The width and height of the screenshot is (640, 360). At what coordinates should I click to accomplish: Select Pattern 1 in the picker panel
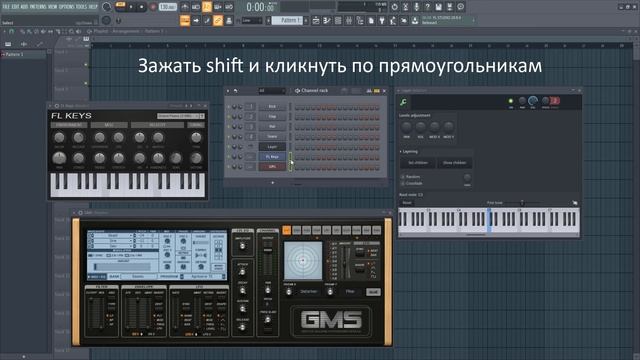(24, 54)
